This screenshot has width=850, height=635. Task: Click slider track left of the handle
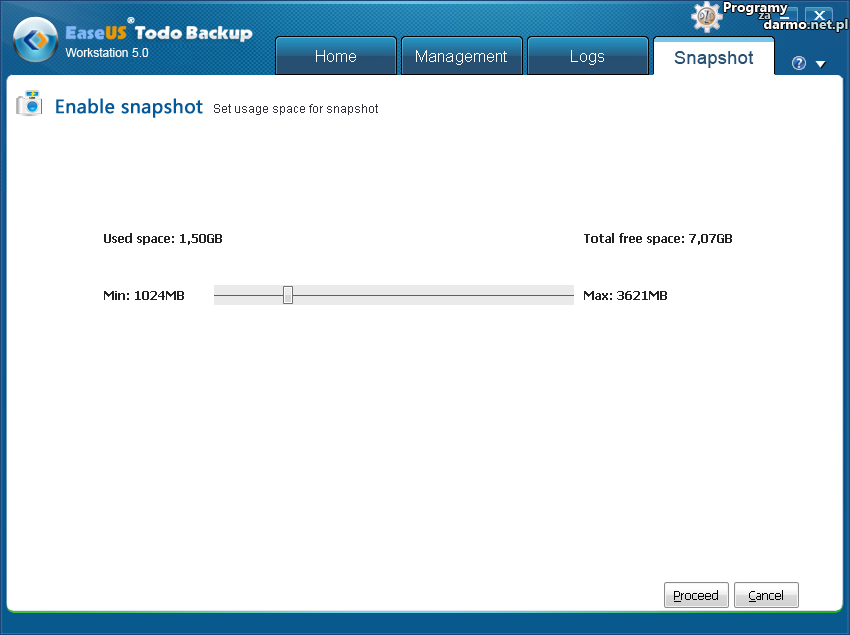click(x=248, y=295)
